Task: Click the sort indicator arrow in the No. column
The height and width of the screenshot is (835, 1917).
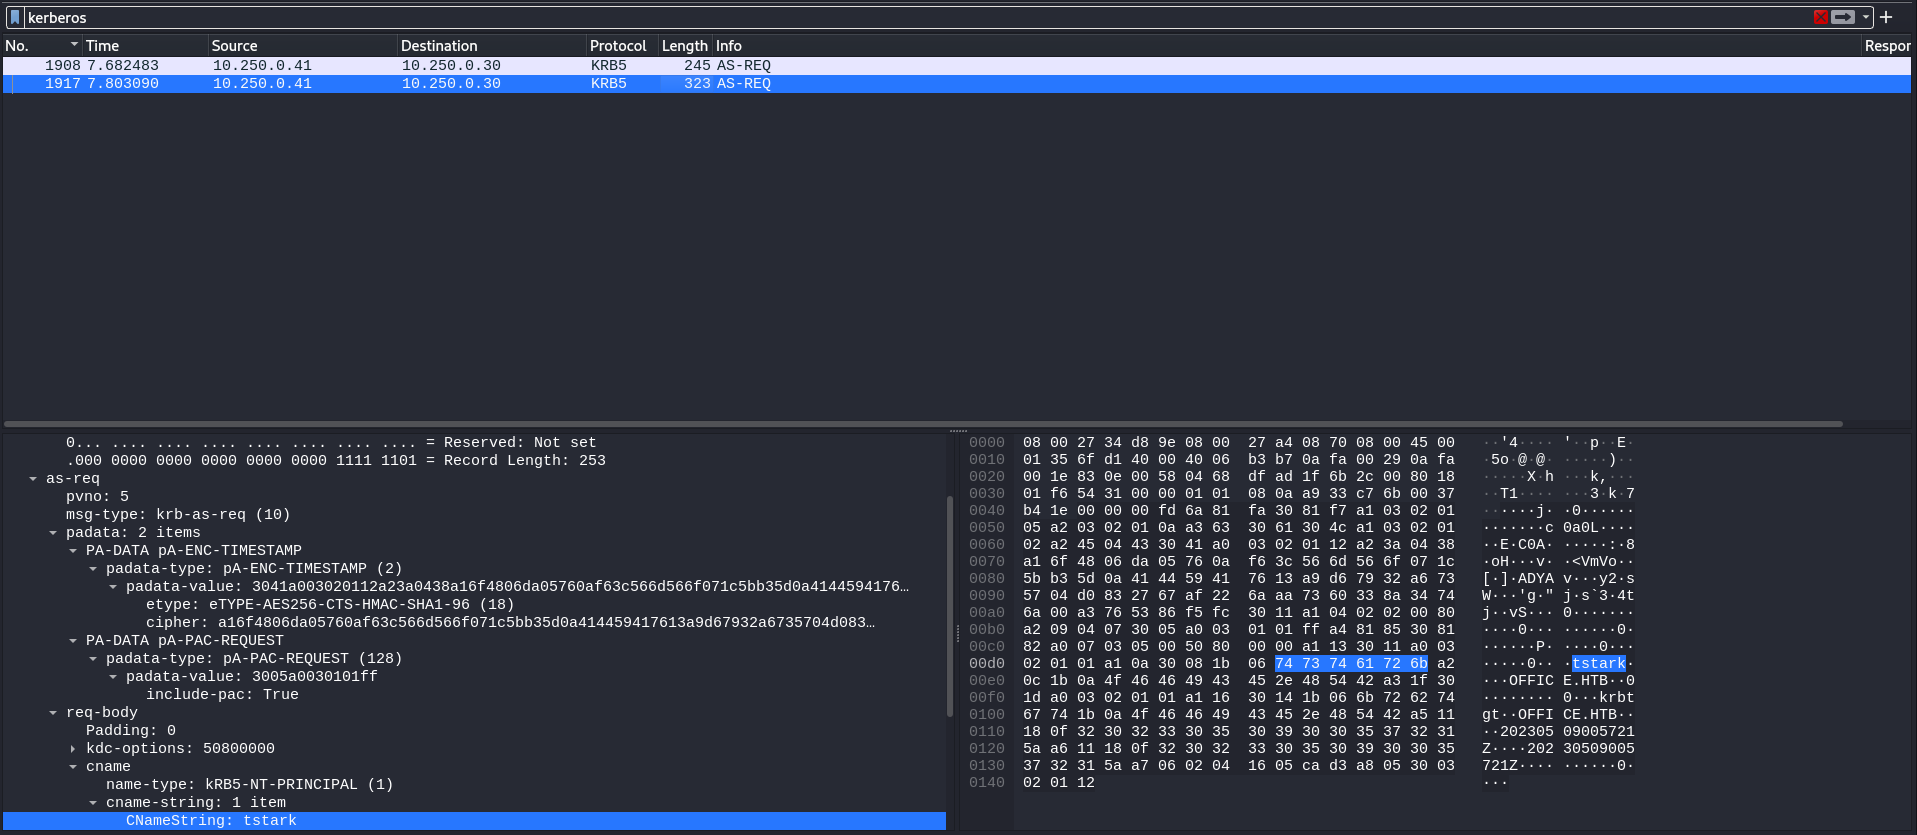Action: click(x=74, y=44)
